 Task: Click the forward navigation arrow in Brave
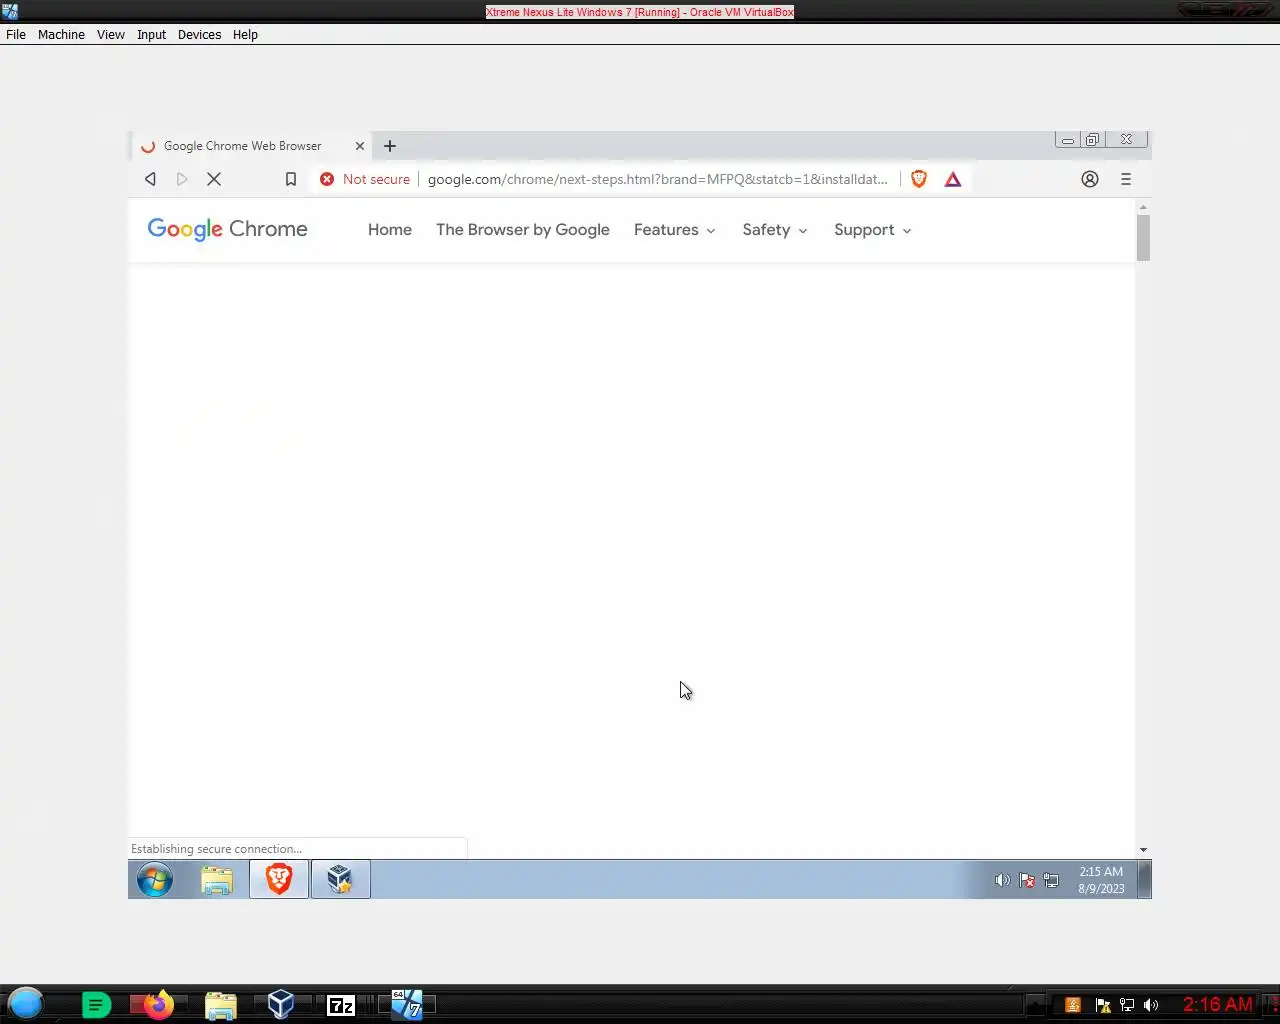coord(182,179)
